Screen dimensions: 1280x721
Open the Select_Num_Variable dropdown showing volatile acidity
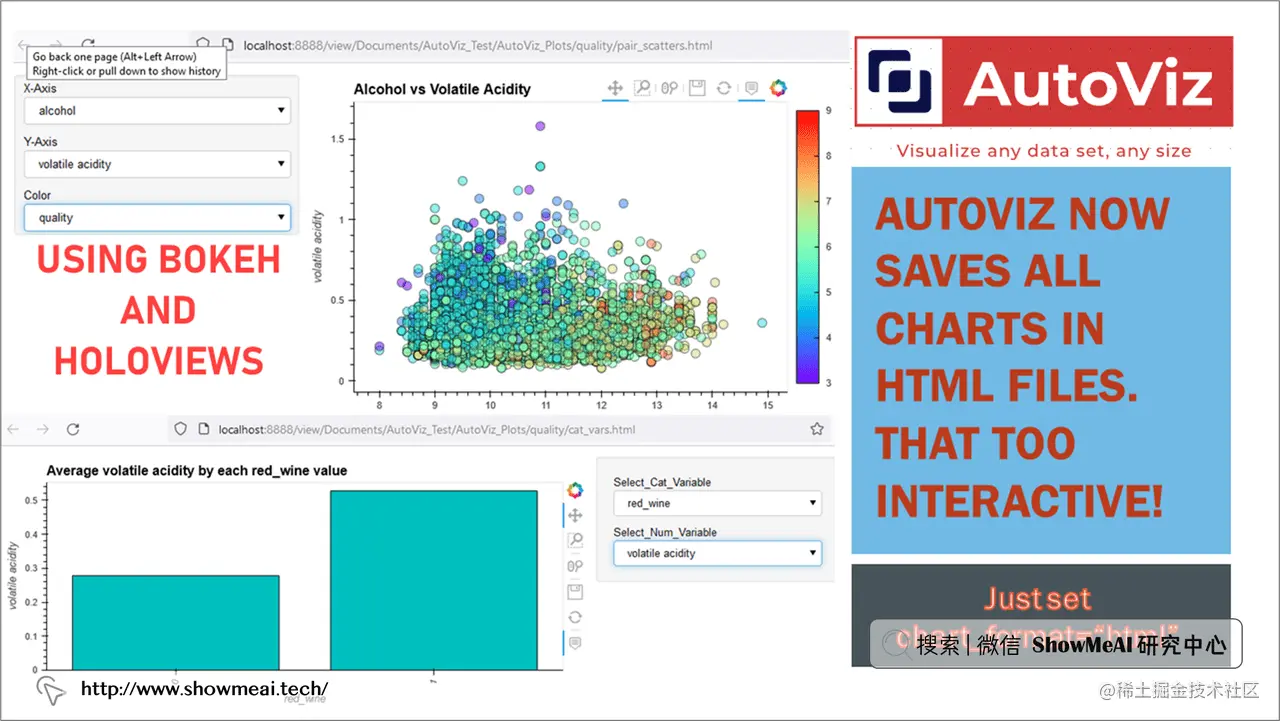[x=717, y=553]
